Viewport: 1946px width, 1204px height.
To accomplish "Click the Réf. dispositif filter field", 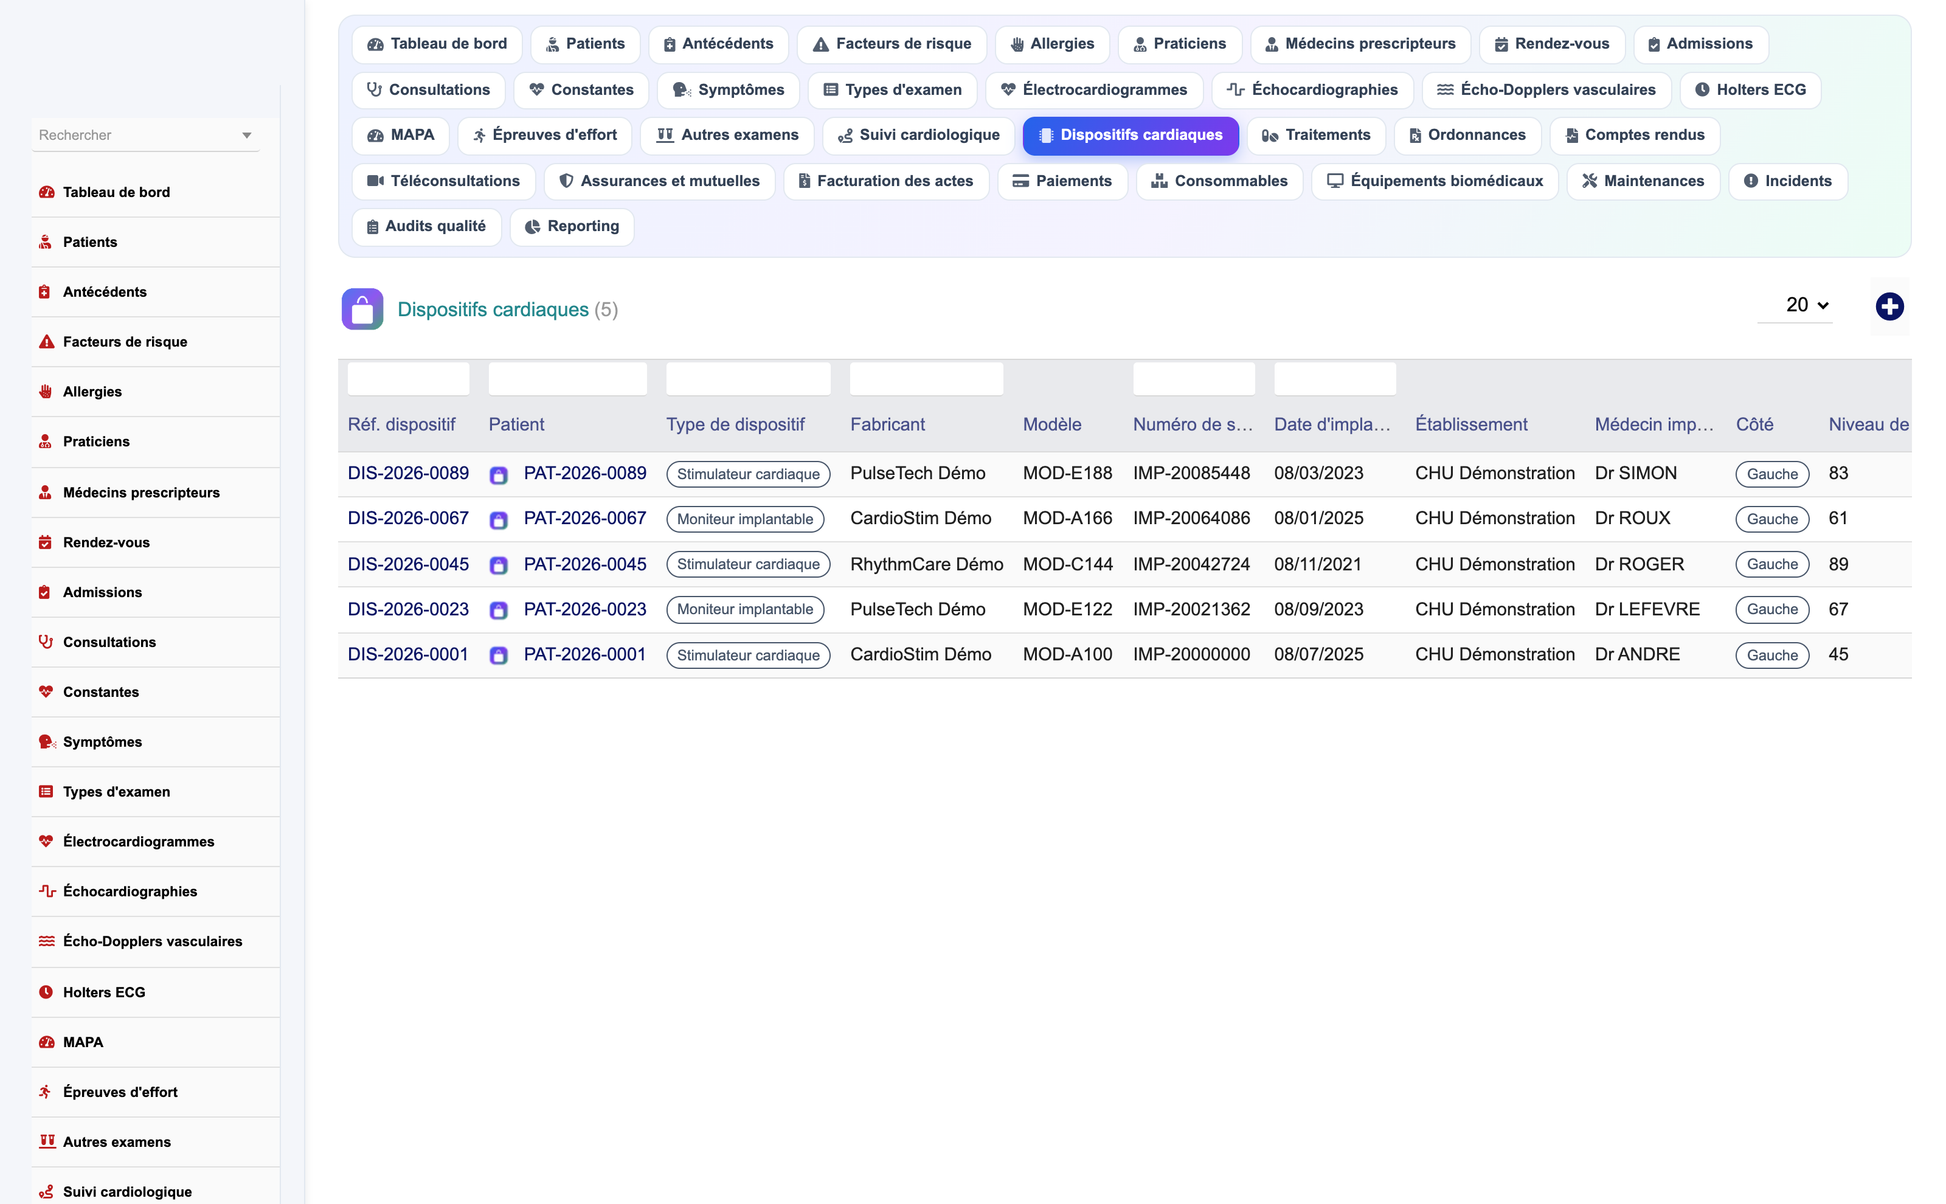I will [x=408, y=379].
